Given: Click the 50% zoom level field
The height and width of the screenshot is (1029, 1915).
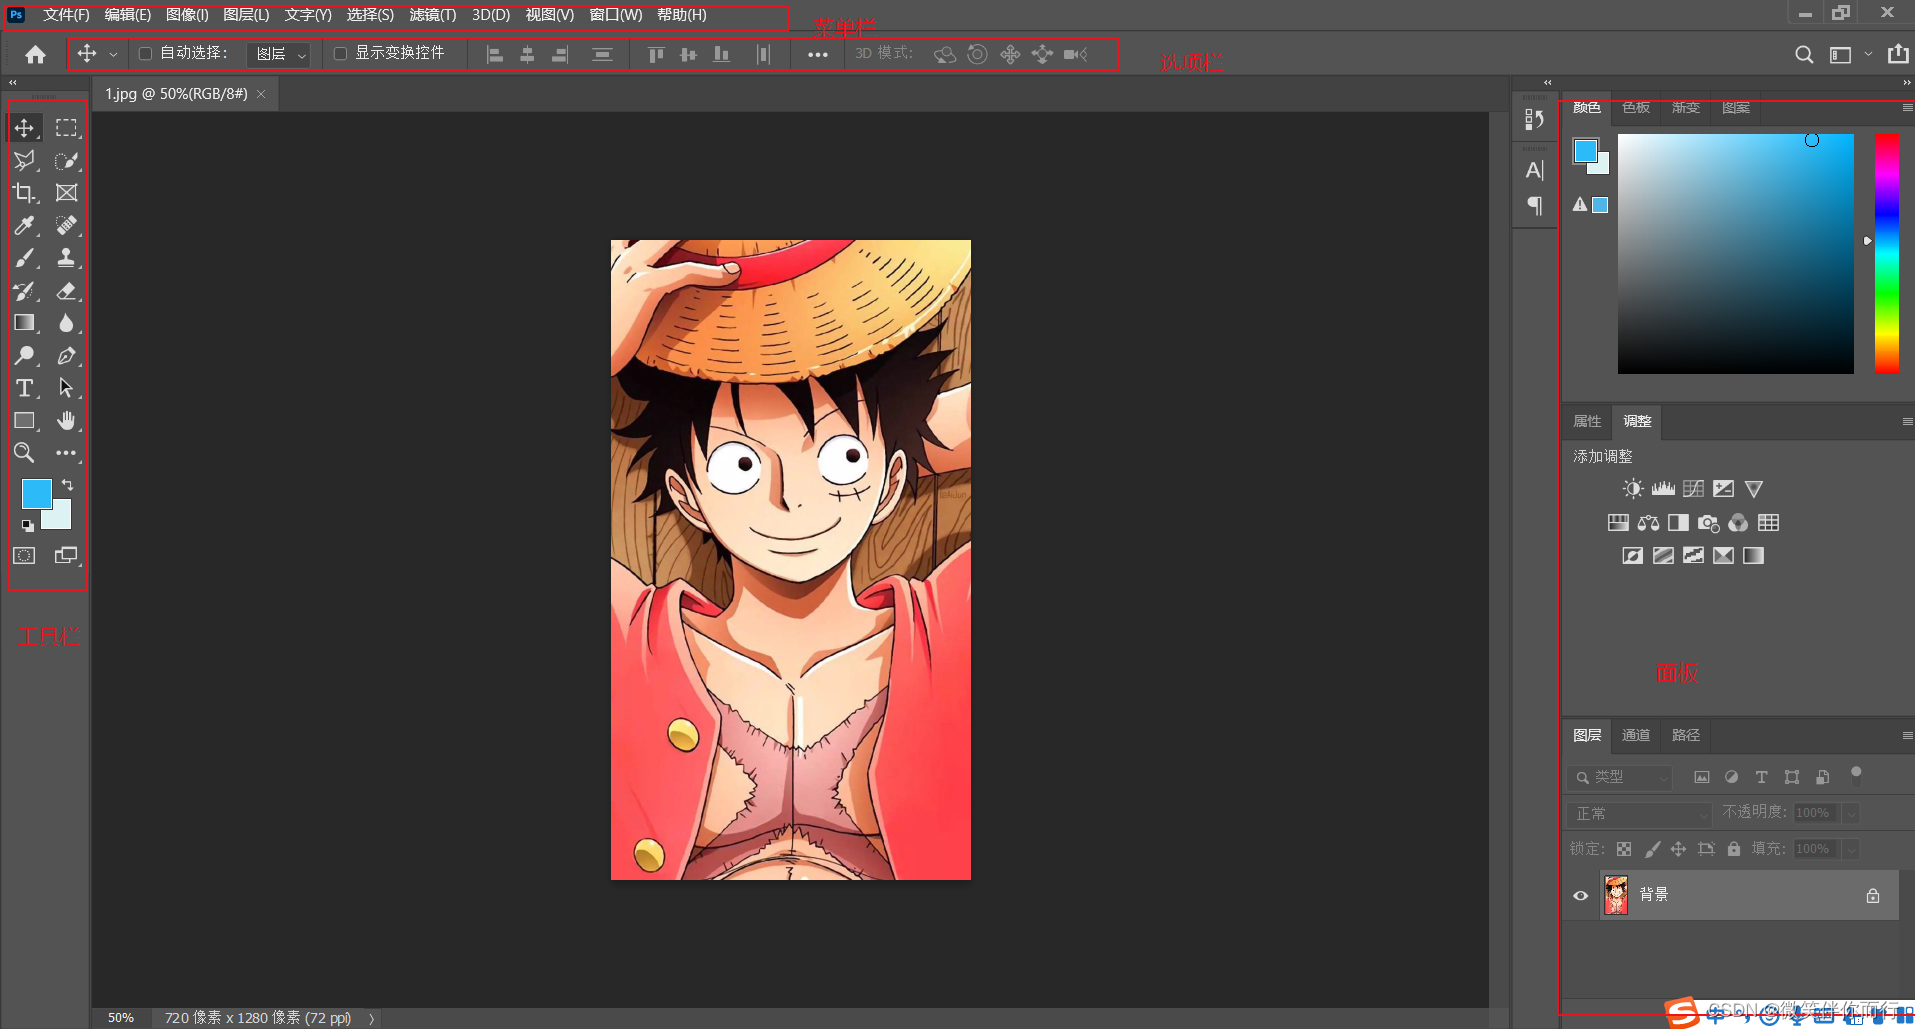Looking at the screenshot, I should coord(121,1018).
